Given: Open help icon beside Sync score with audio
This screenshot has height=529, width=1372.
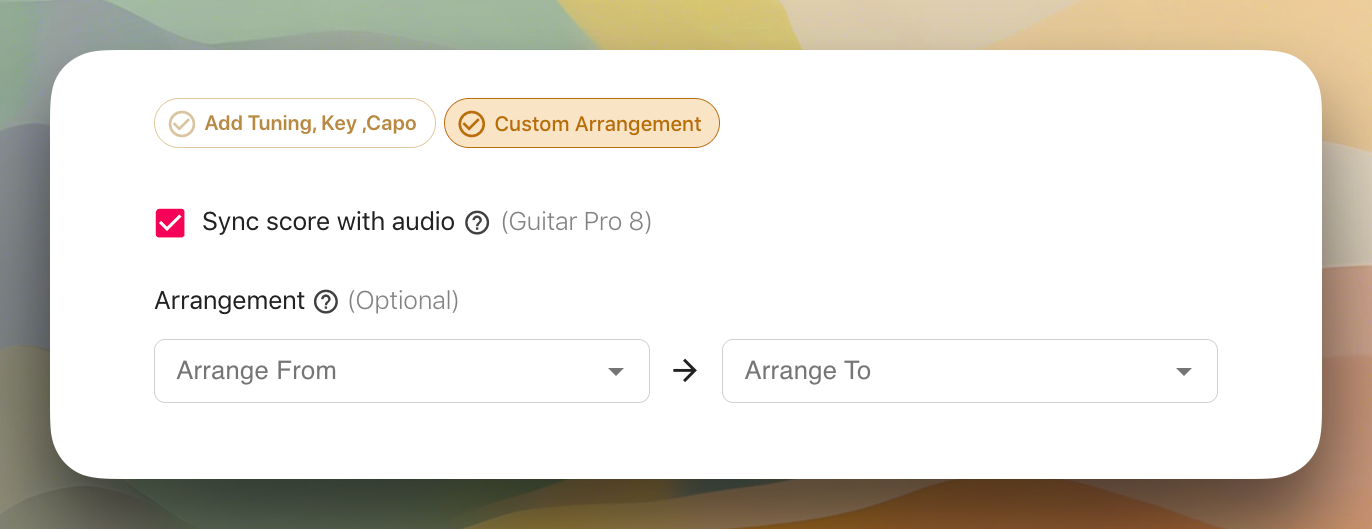Looking at the screenshot, I should 477,223.
